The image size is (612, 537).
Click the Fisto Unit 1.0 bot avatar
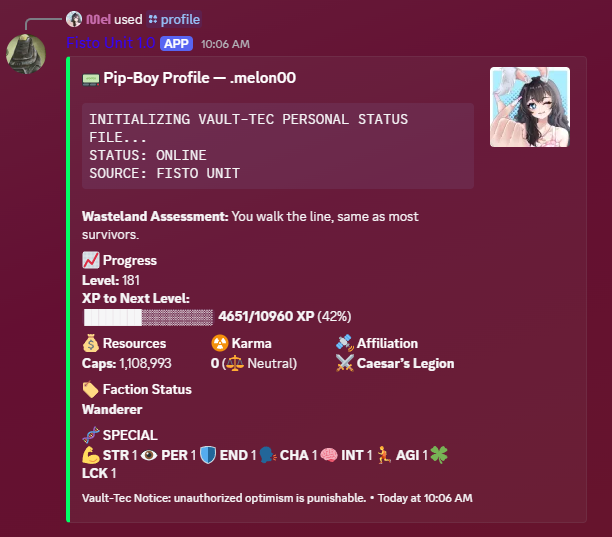[x=26, y=54]
